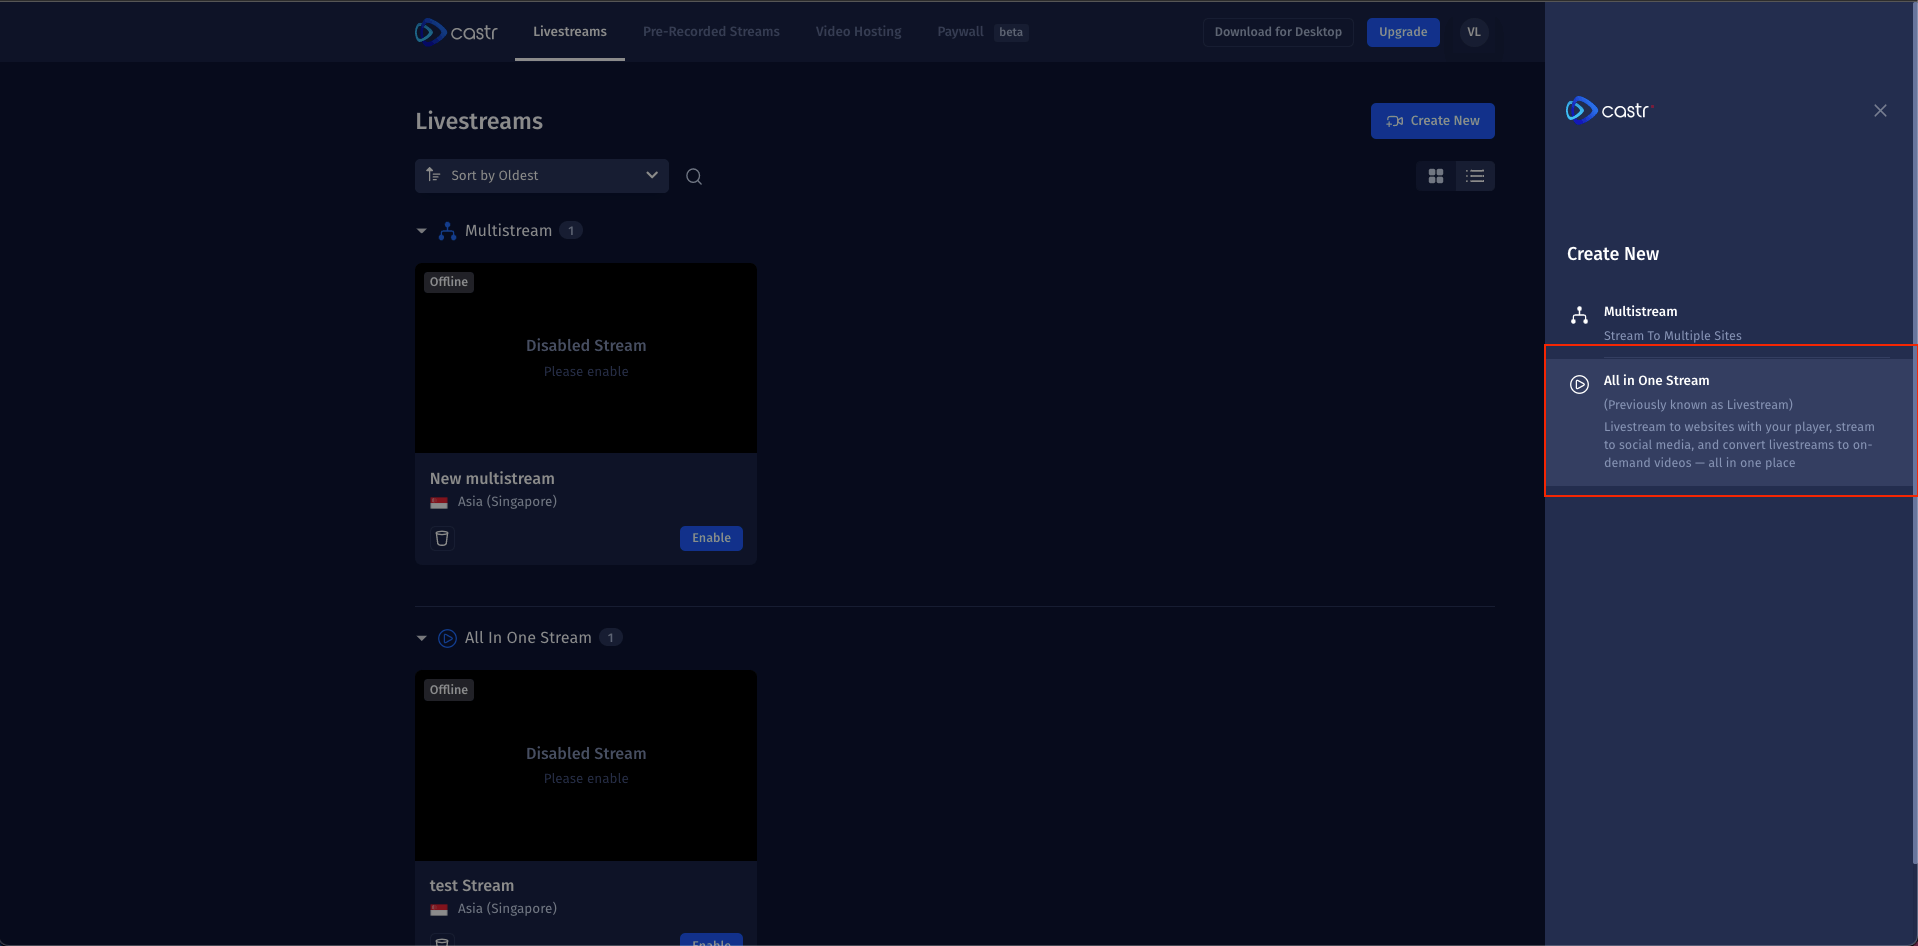The image size is (1918, 946).
Task: Enable the New multistream
Action: click(711, 538)
